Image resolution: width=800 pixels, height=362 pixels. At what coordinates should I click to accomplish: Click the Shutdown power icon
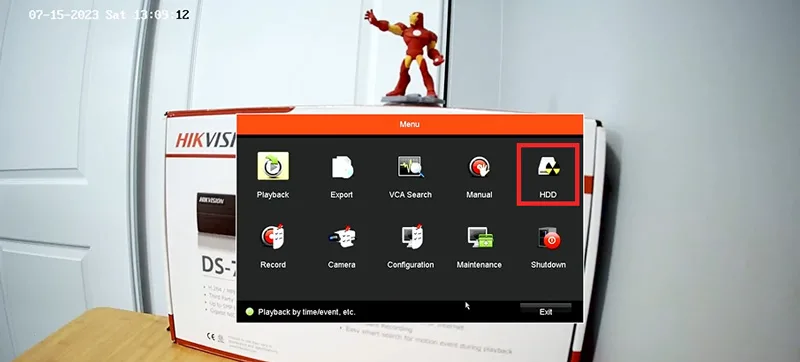point(548,238)
